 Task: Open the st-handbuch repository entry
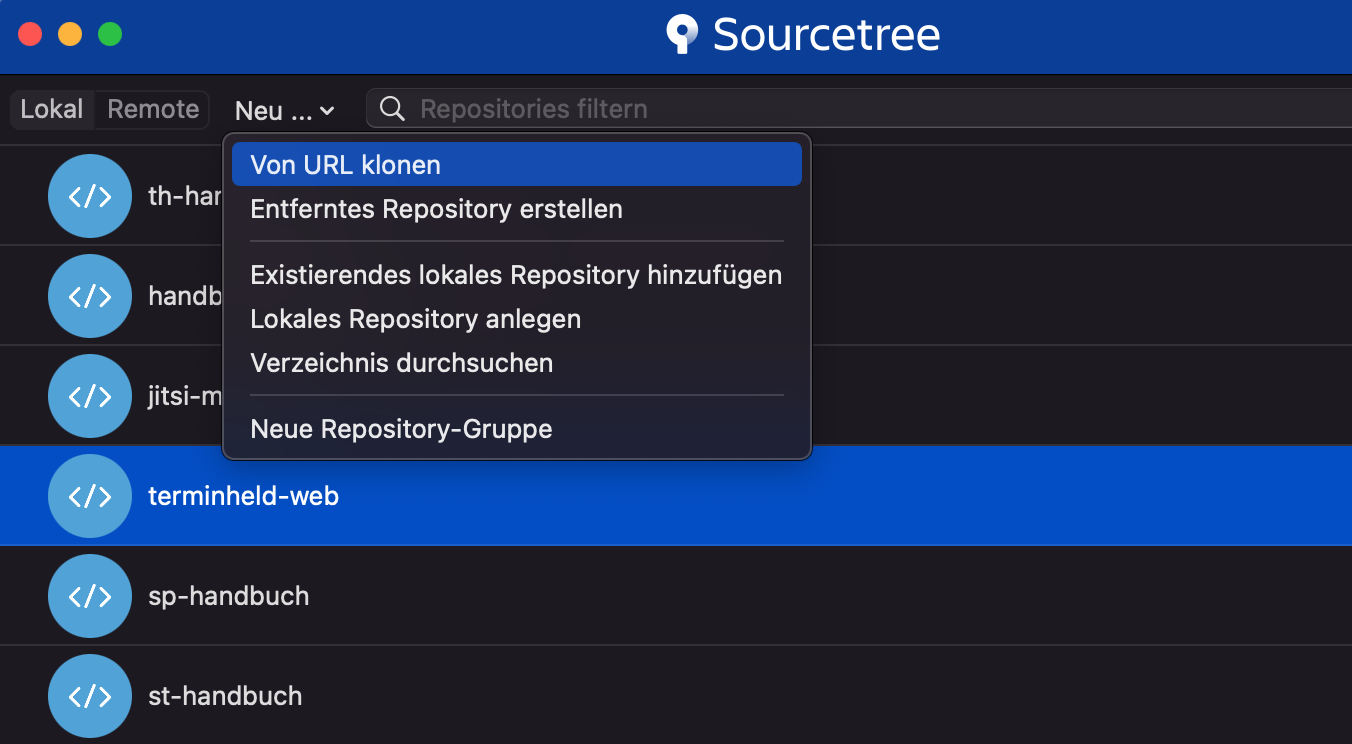(x=225, y=695)
